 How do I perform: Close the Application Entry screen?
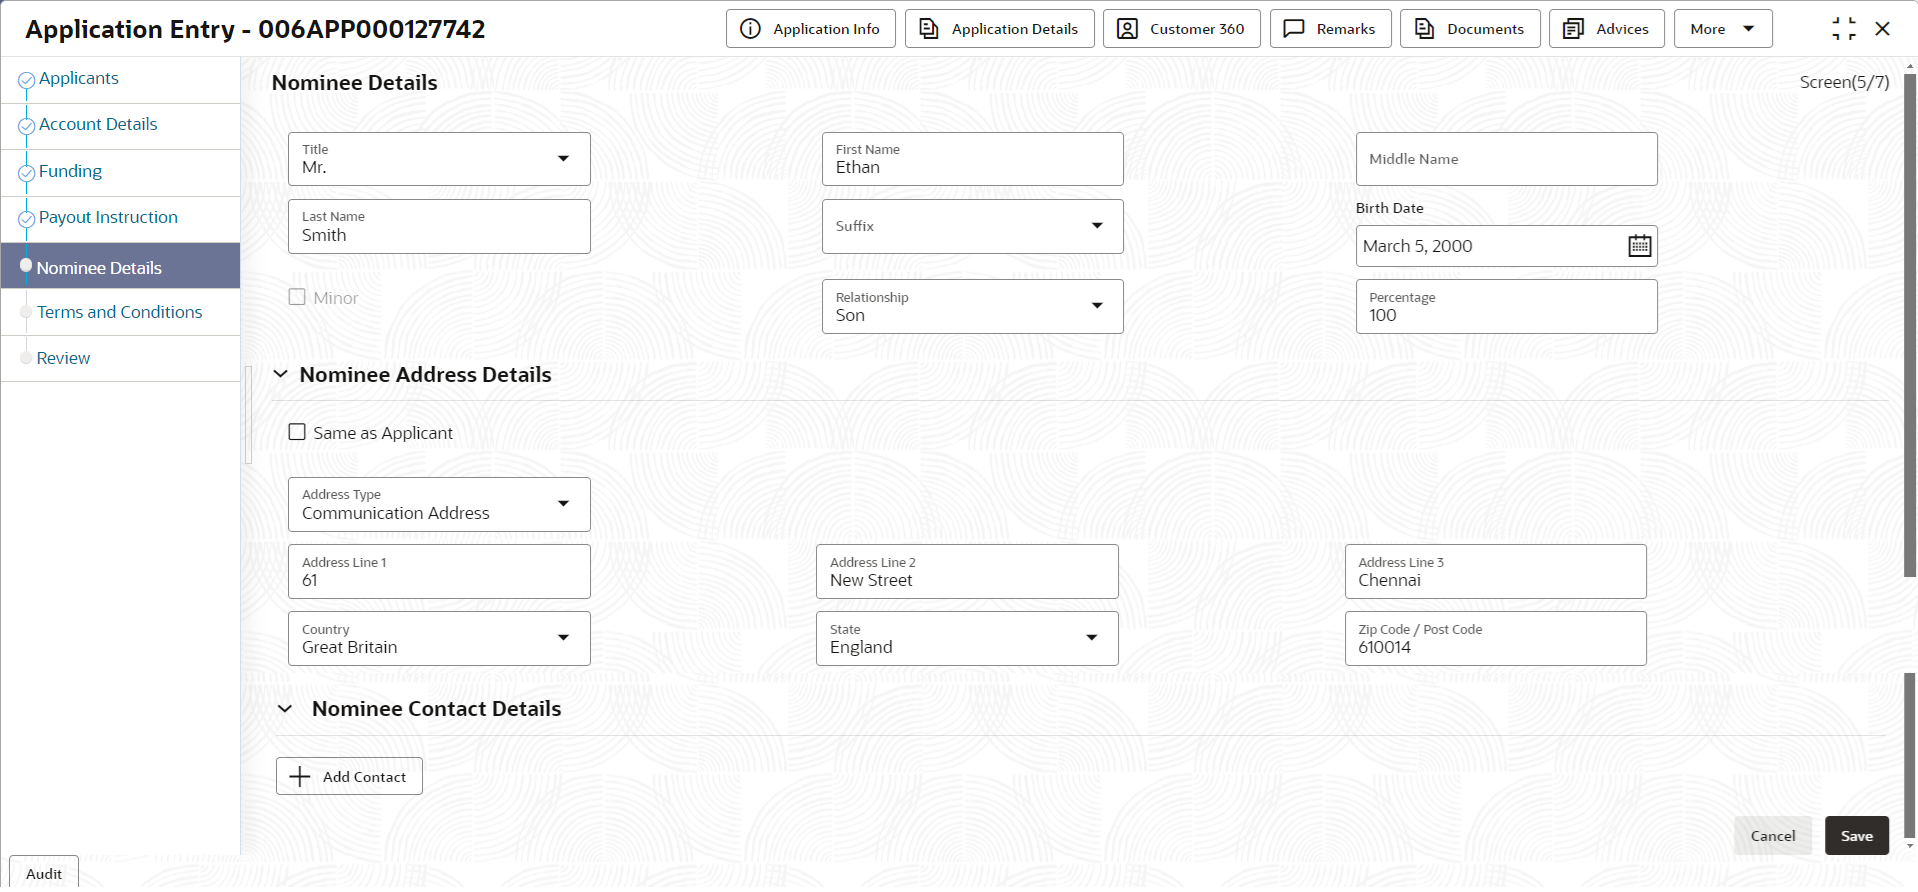[x=1882, y=29]
